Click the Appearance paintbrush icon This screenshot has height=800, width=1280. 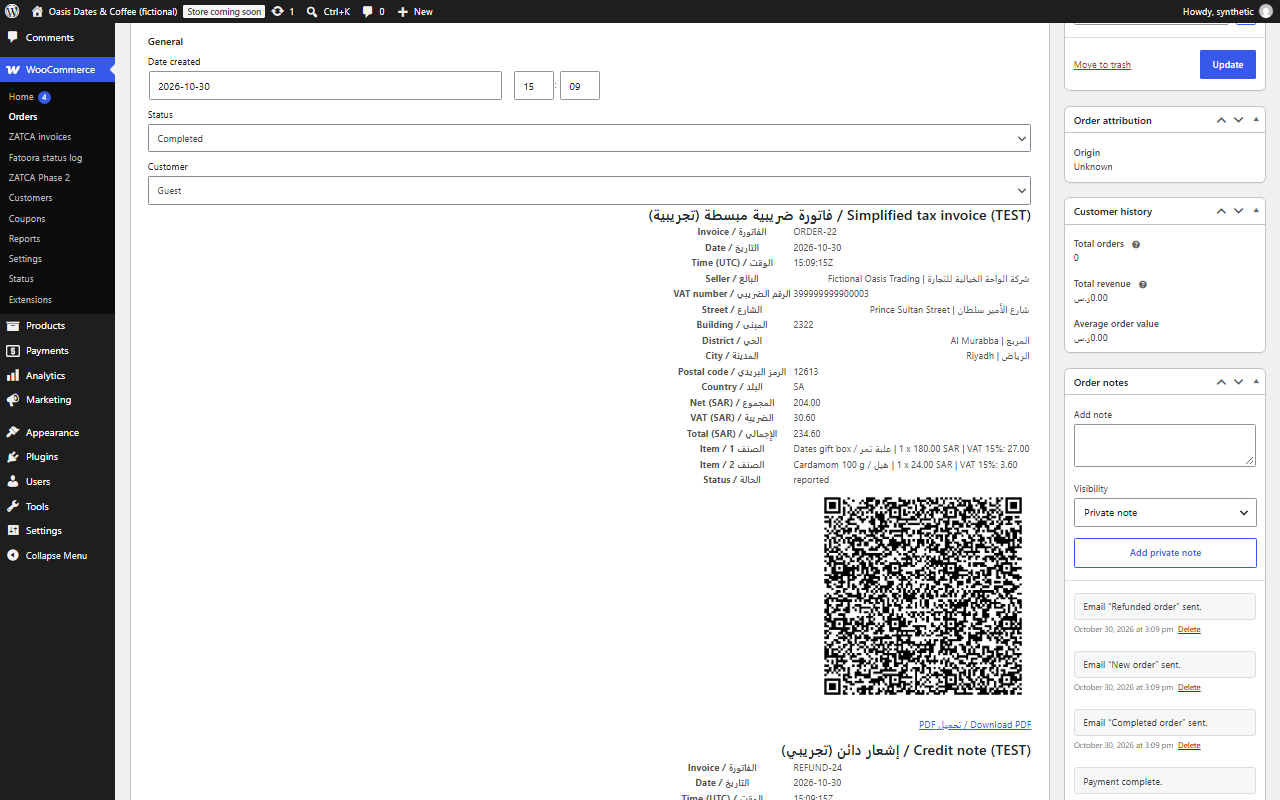[x=12, y=432]
